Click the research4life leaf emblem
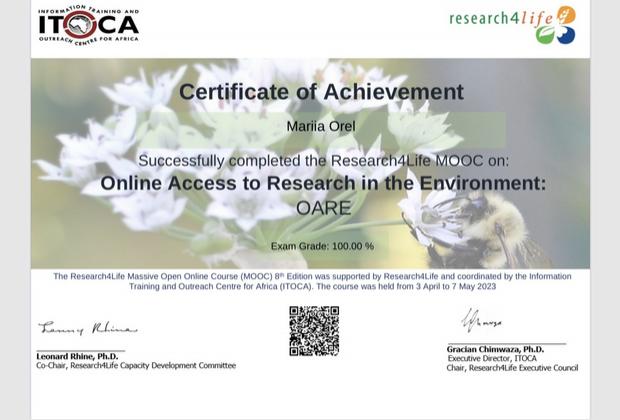This screenshot has width=620, height=420. [556, 26]
